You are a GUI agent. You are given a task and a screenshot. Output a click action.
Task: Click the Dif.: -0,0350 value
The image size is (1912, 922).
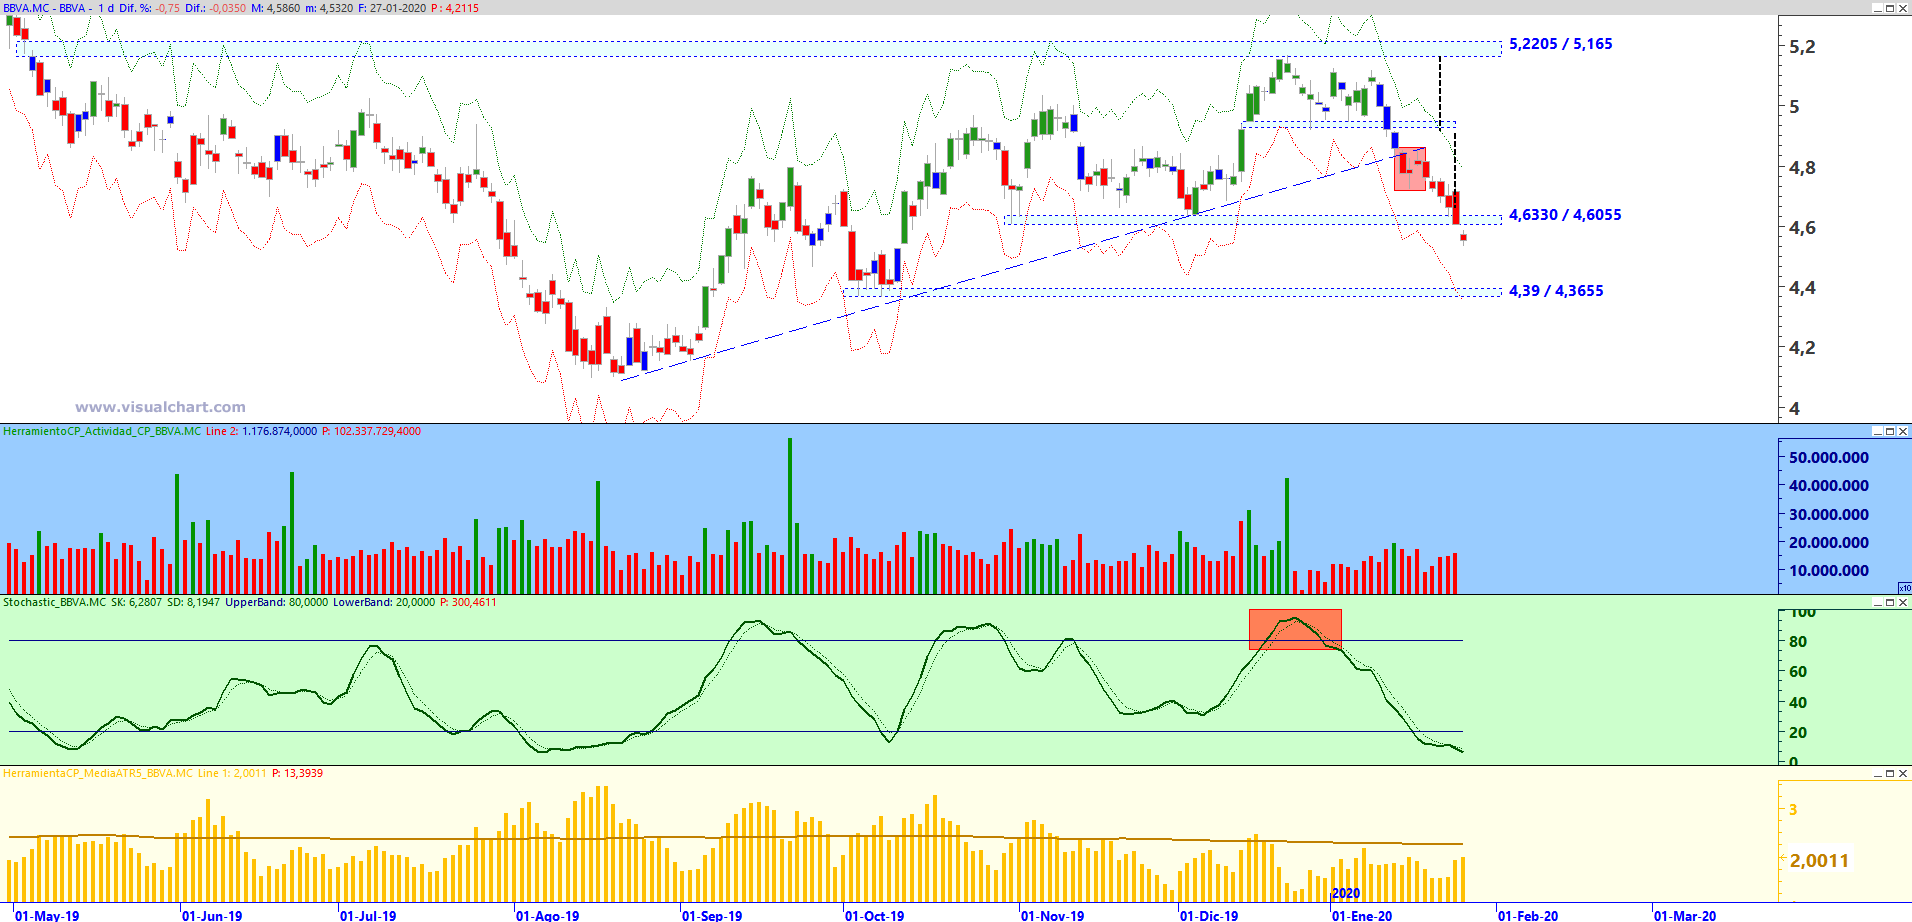[215, 8]
